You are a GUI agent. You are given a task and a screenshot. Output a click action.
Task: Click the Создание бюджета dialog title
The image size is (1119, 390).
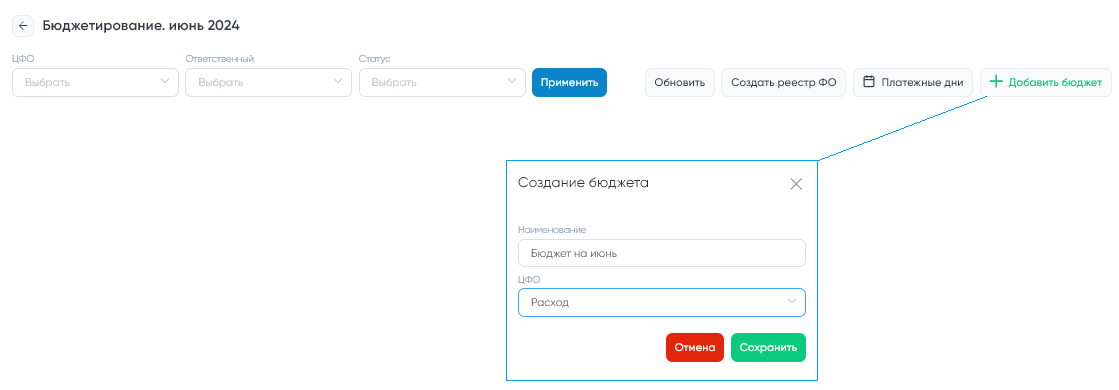coord(583,183)
